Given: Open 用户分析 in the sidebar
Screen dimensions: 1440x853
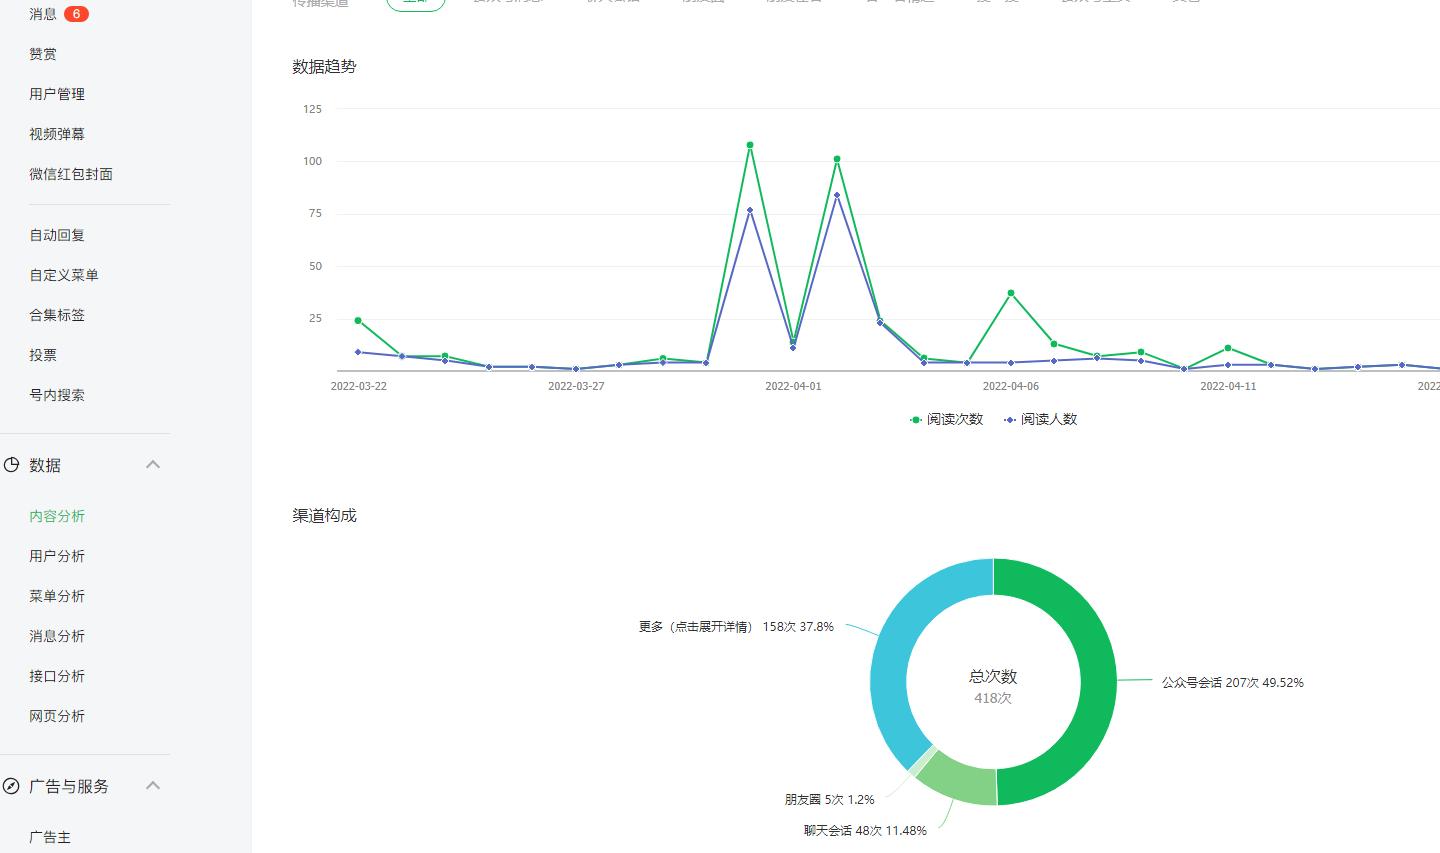Looking at the screenshot, I should [x=57, y=556].
